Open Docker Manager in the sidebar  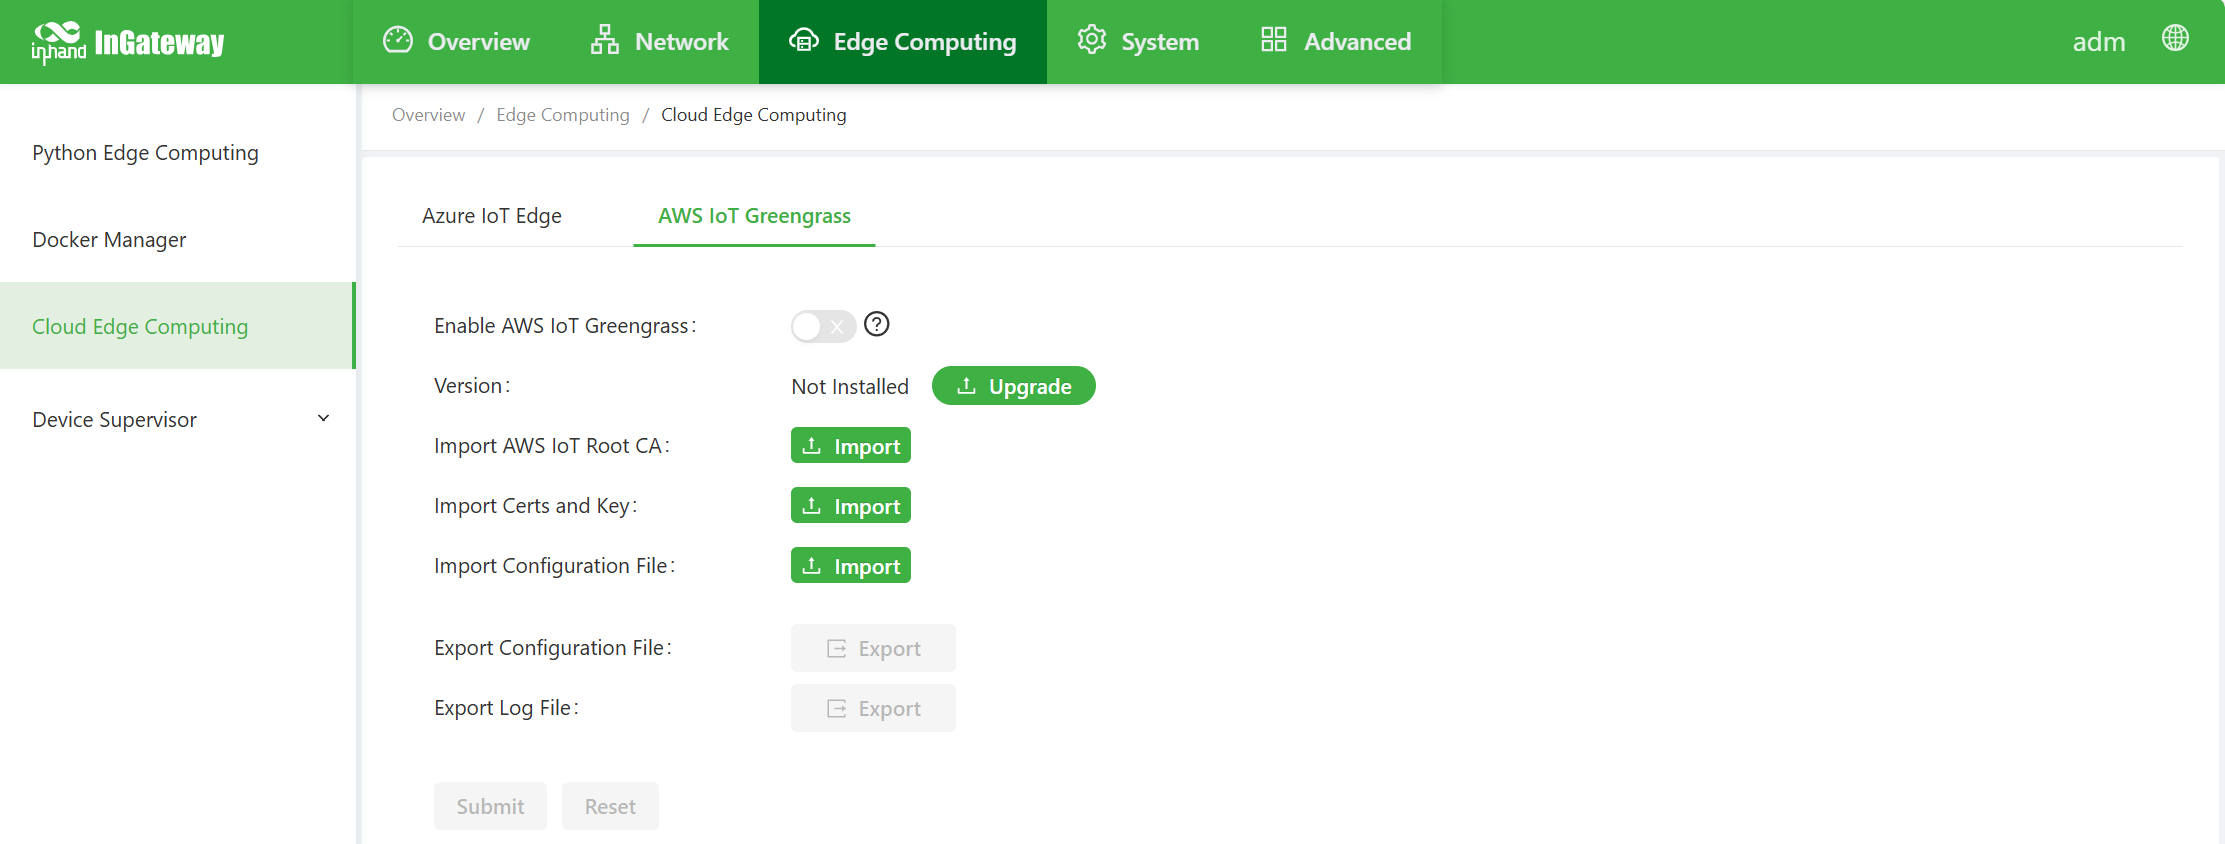coord(109,240)
